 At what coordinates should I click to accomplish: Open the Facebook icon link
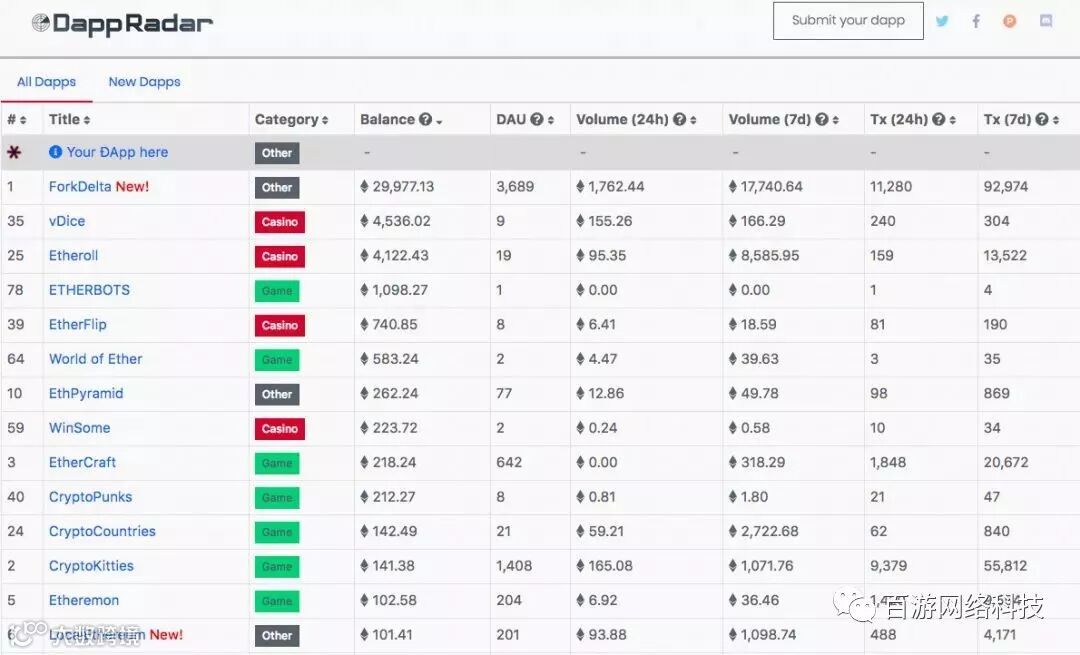[976, 21]
